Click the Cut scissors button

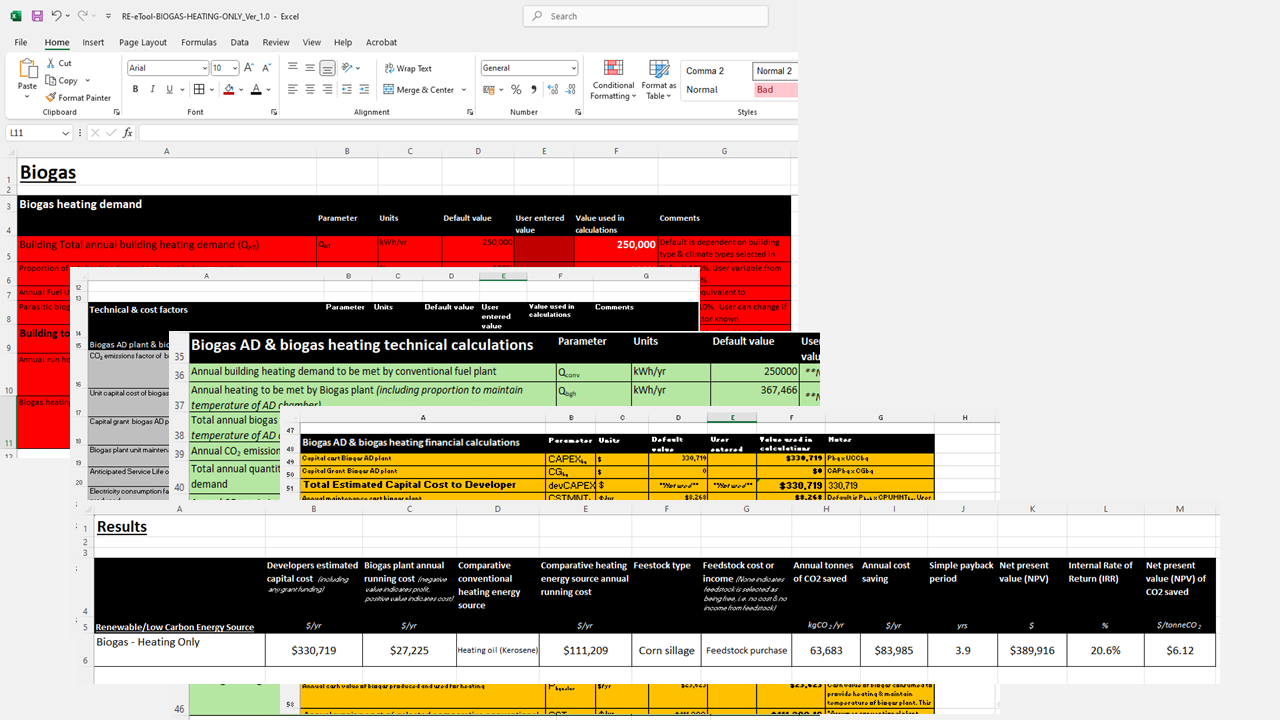tap(59, 63)
